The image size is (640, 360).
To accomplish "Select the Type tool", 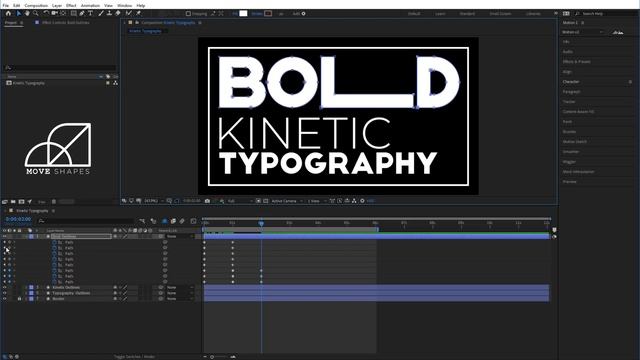I will pos(90,13).
